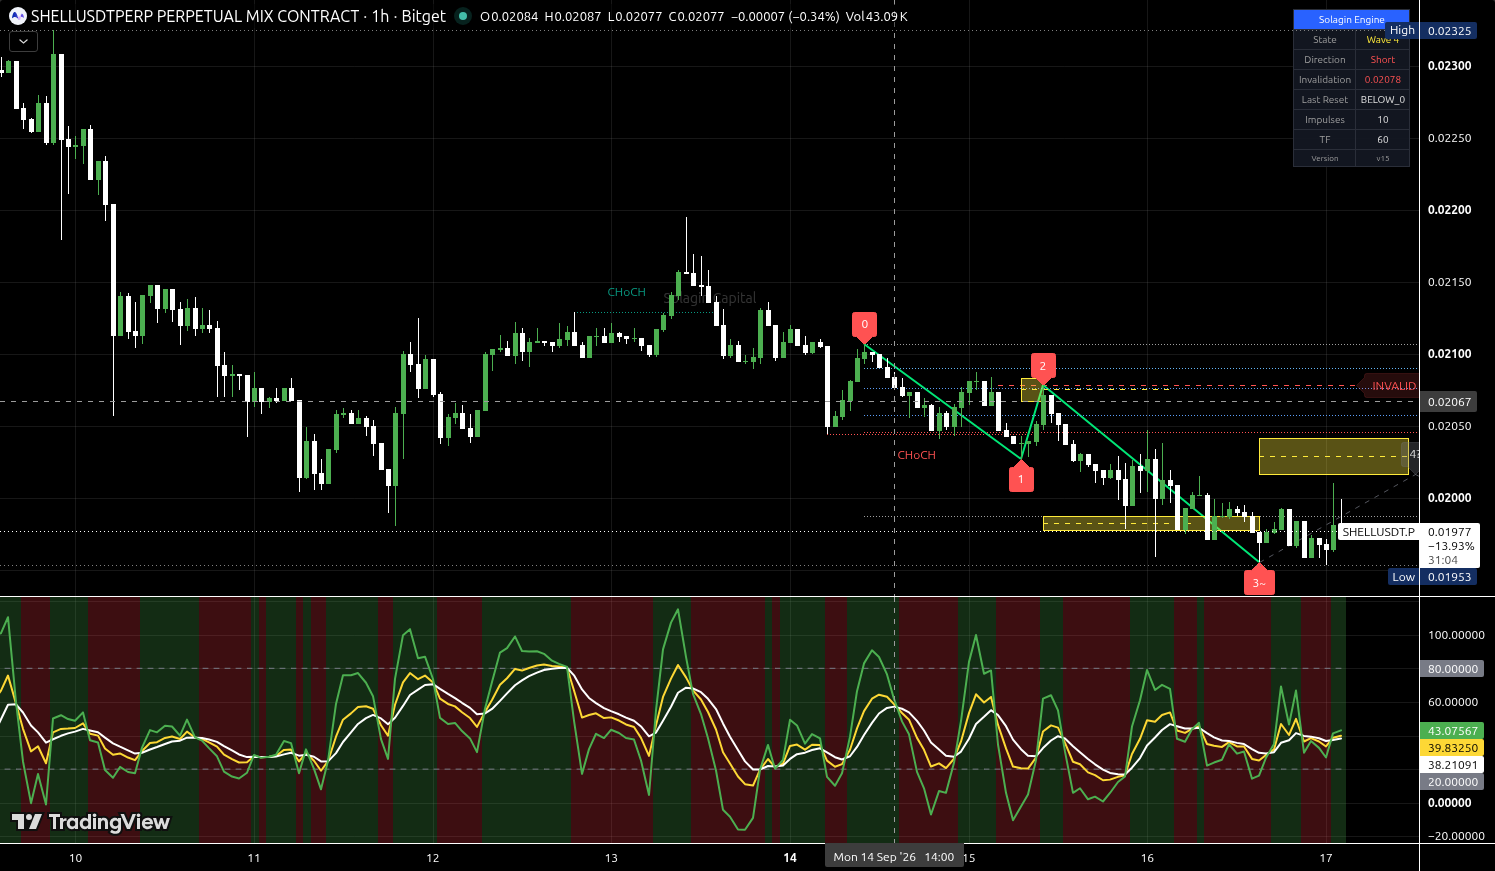Collapse the chart legend with the chevron
This screenshot has height=871, width=1495.
[23, 42]
